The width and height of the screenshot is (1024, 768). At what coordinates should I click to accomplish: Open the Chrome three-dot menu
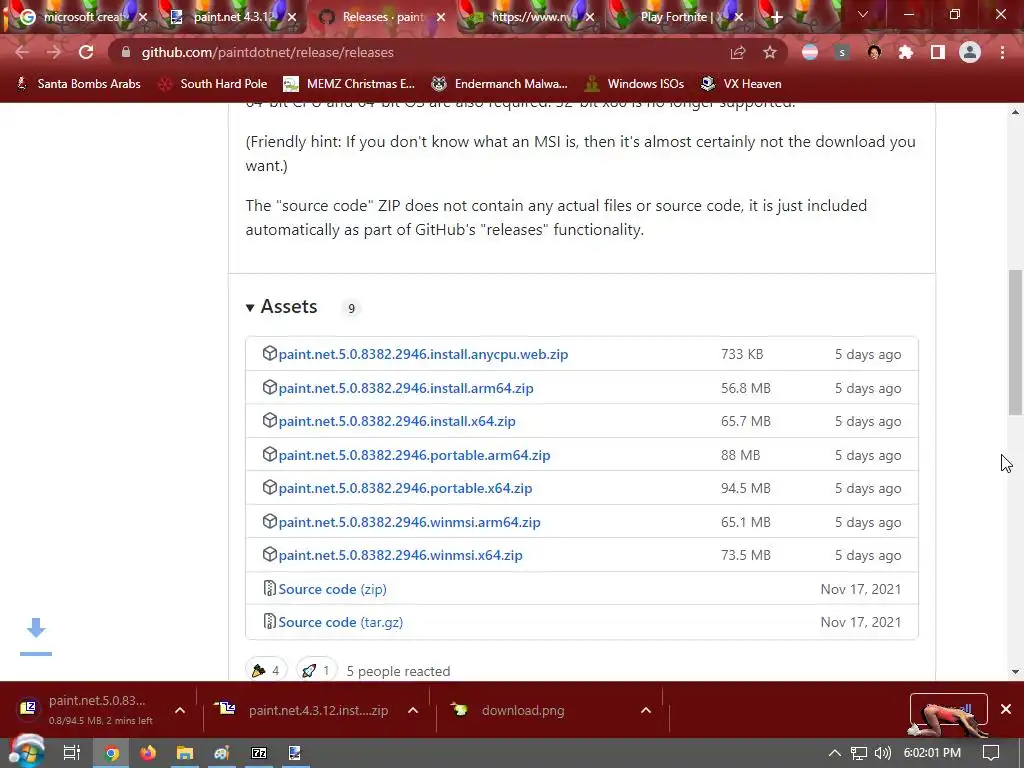pos(1002,52)
